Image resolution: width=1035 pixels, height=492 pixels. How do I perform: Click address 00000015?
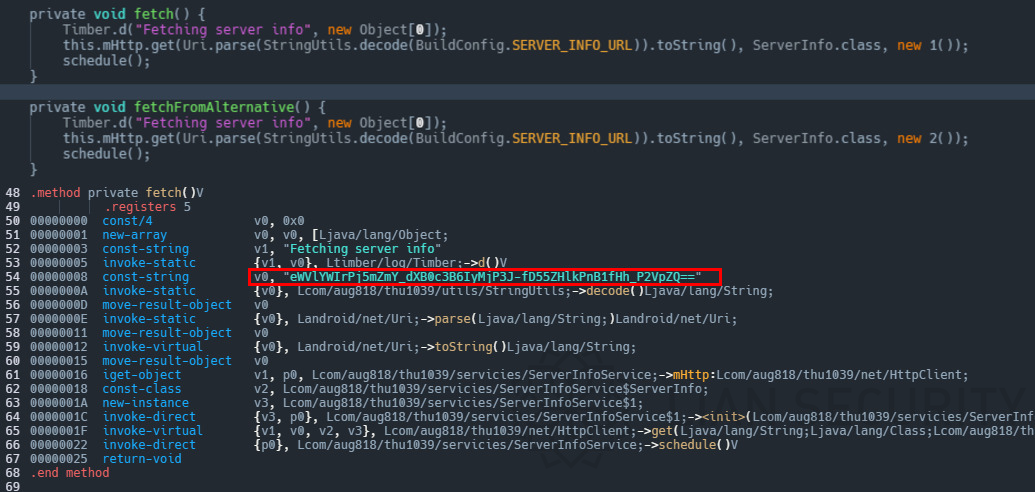pos(59,361)
